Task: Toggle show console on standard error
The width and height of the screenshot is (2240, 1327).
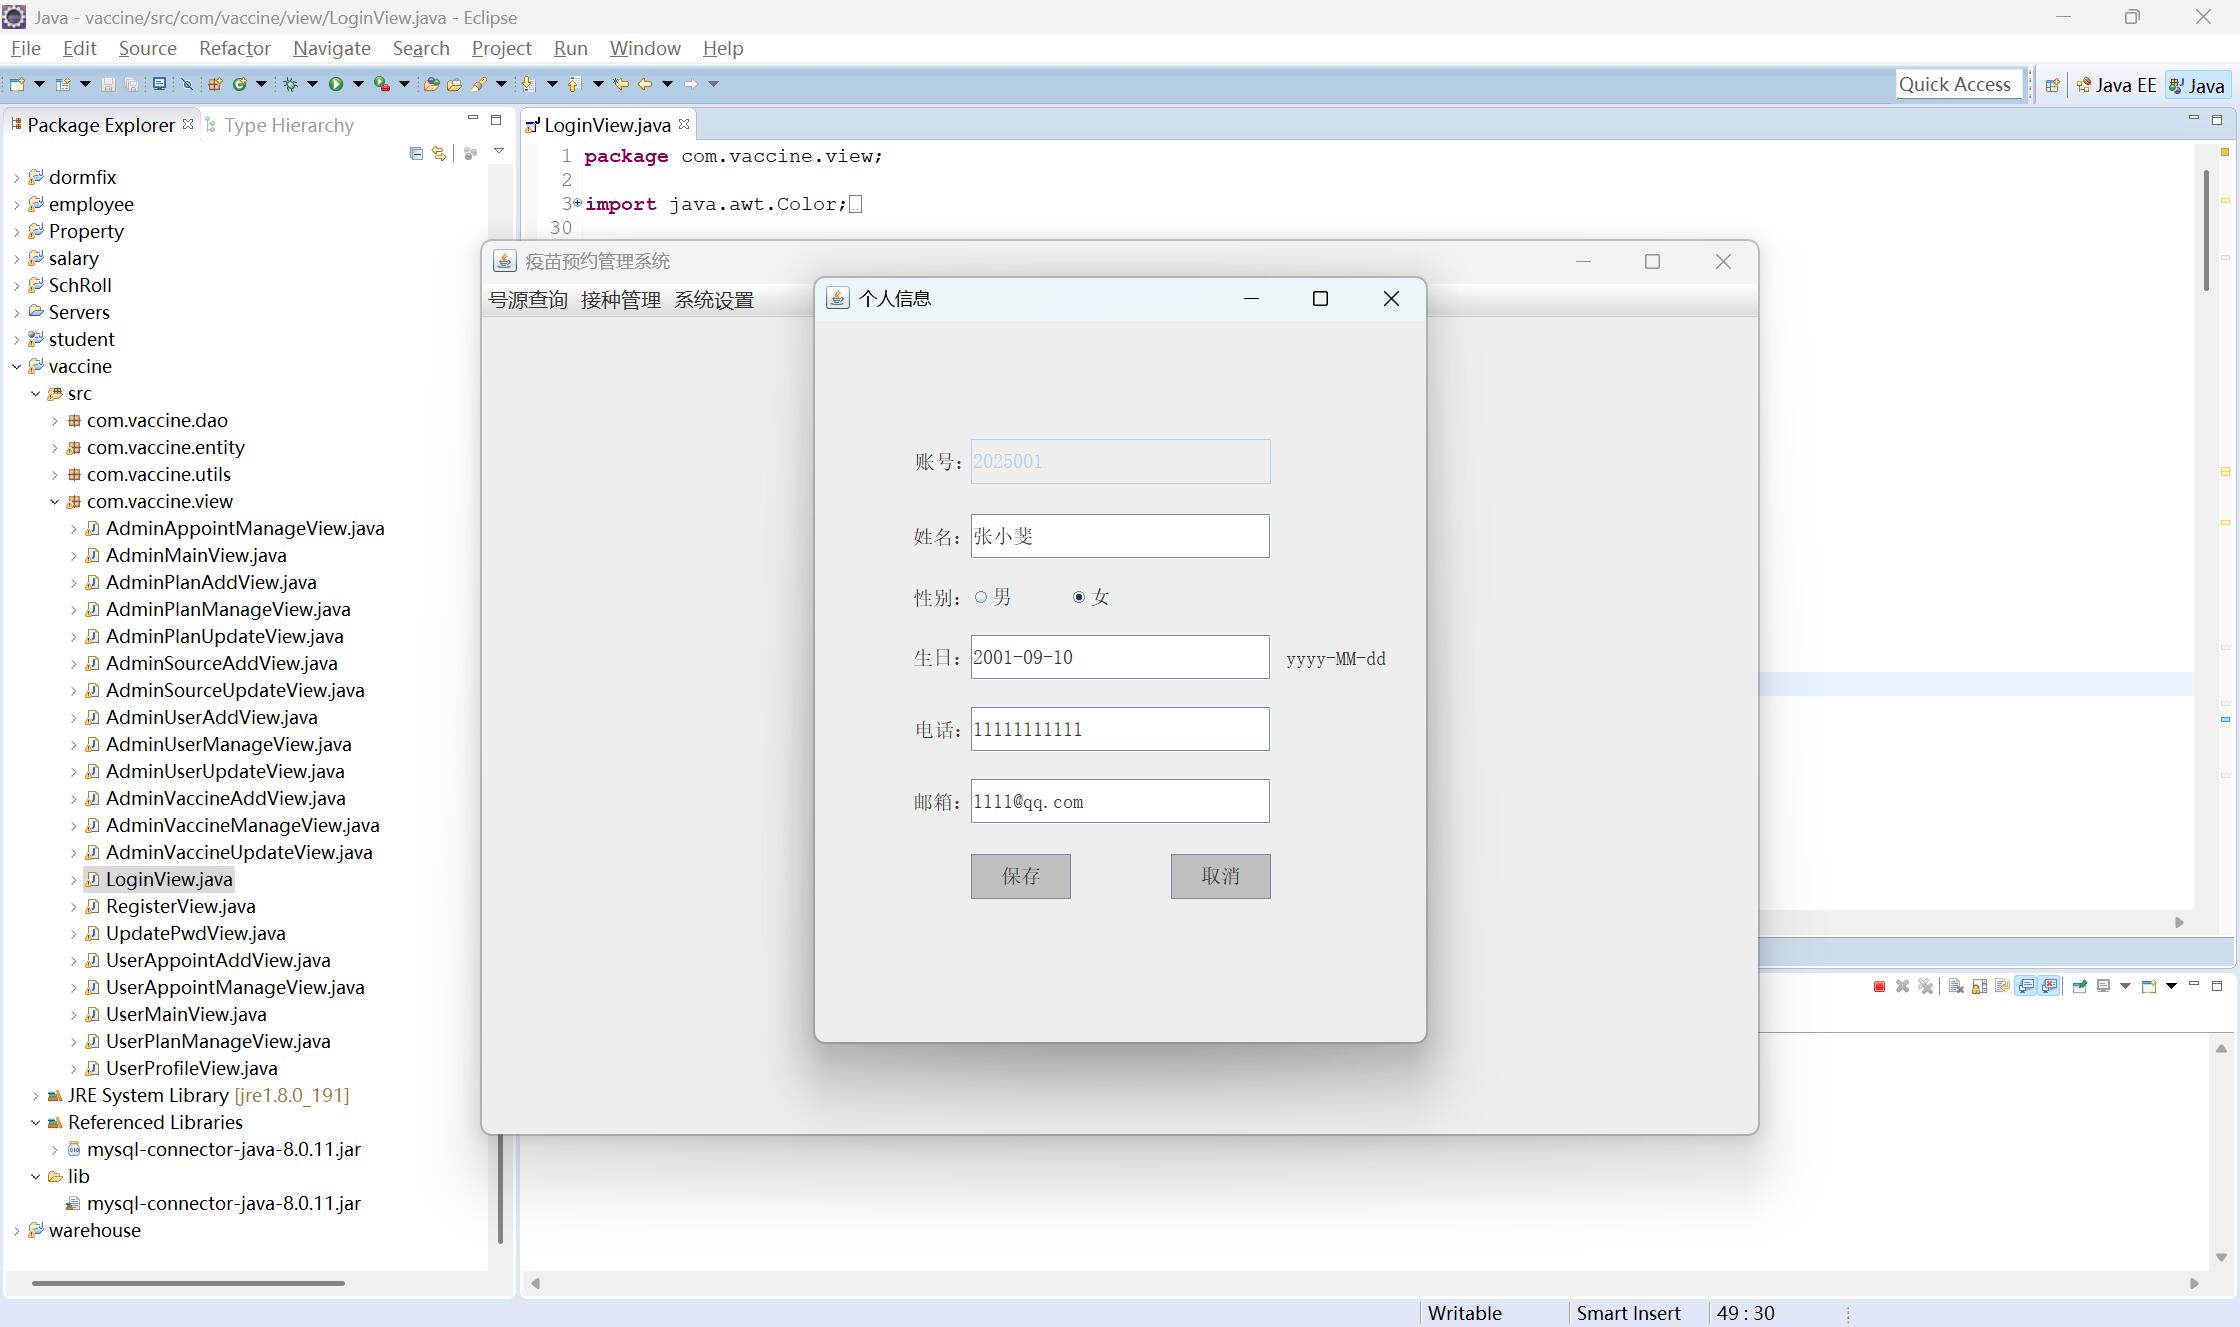Action: pos(2049,986)
